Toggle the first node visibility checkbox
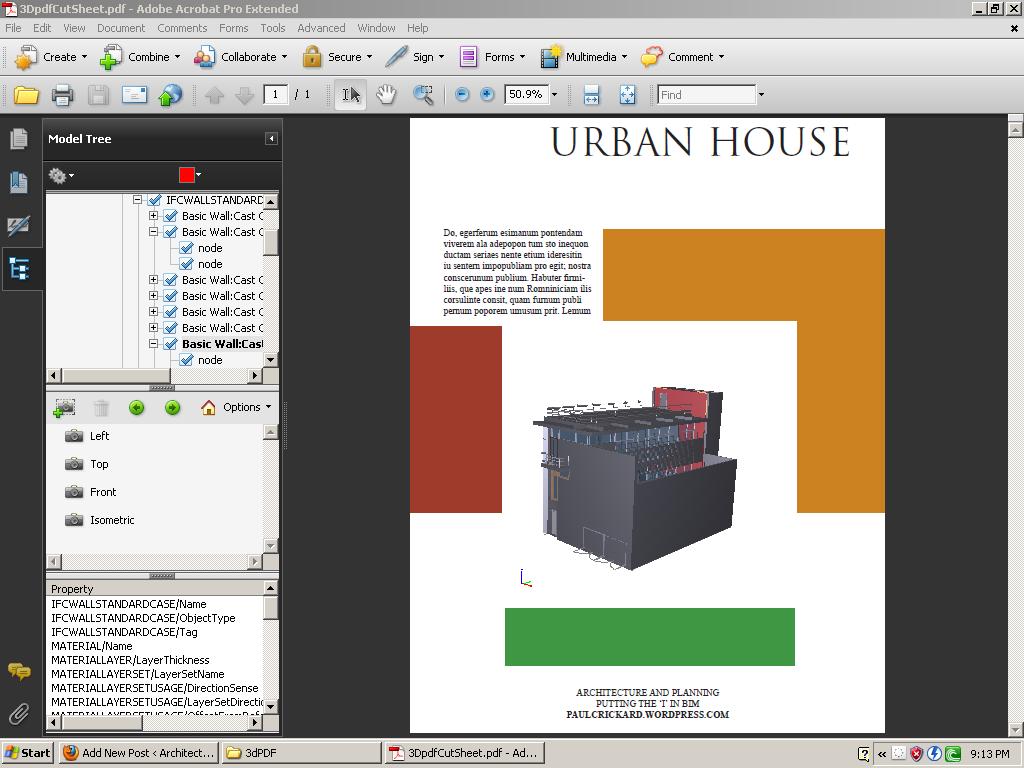Screen dimensions: 1024x768 pyautogui.click(x=187, y=248)
